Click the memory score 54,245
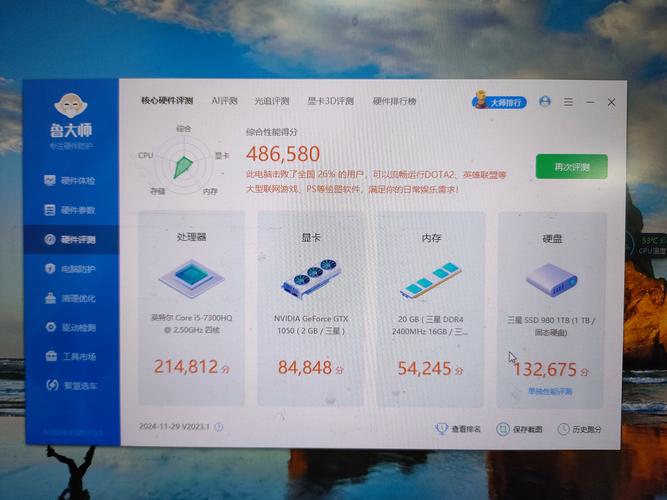Screen dimensions: 667x500 (x=424, y=369)
